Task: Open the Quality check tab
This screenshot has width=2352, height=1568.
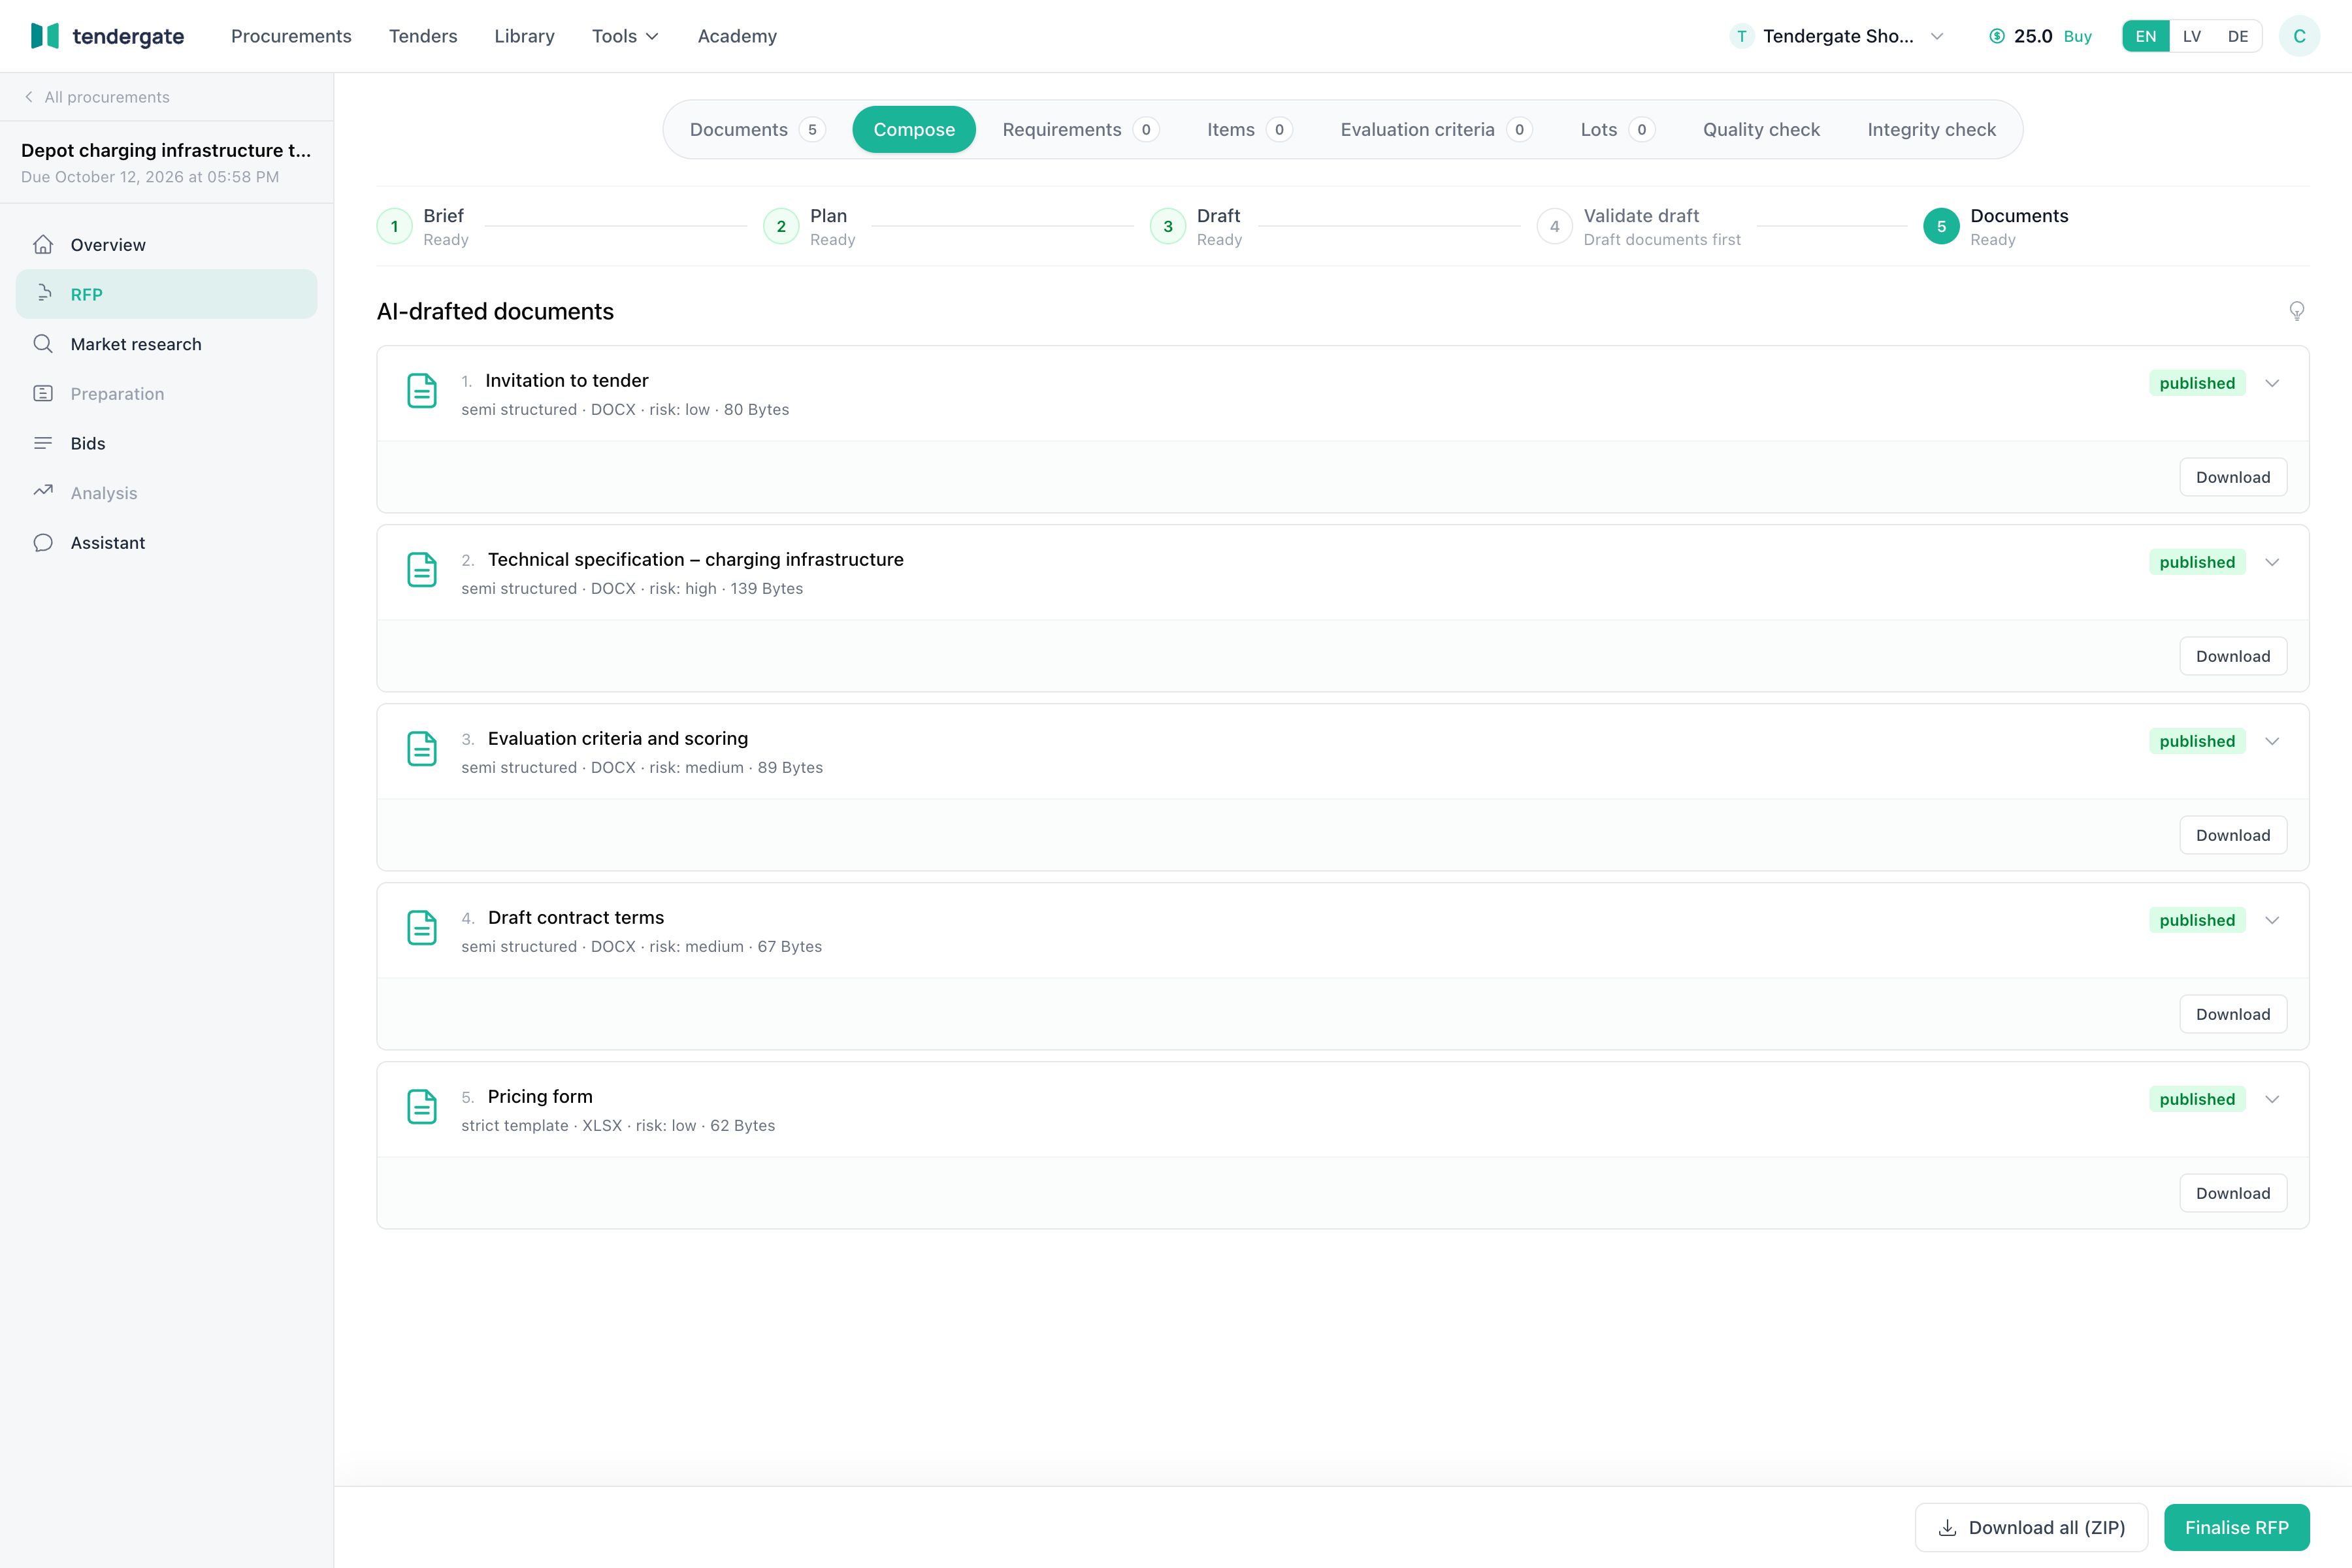Action: (1761, 129)
